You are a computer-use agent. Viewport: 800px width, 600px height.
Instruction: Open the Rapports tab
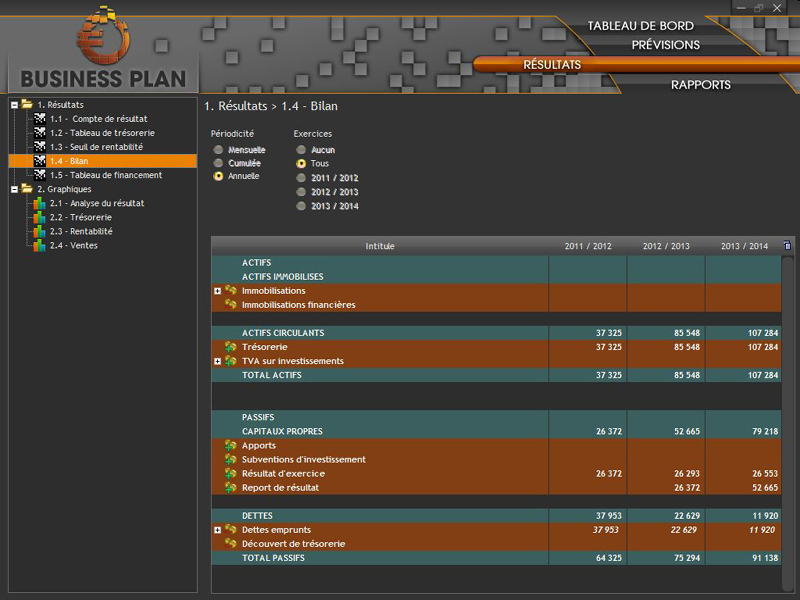pyautogui.click(x=701, y=85)
